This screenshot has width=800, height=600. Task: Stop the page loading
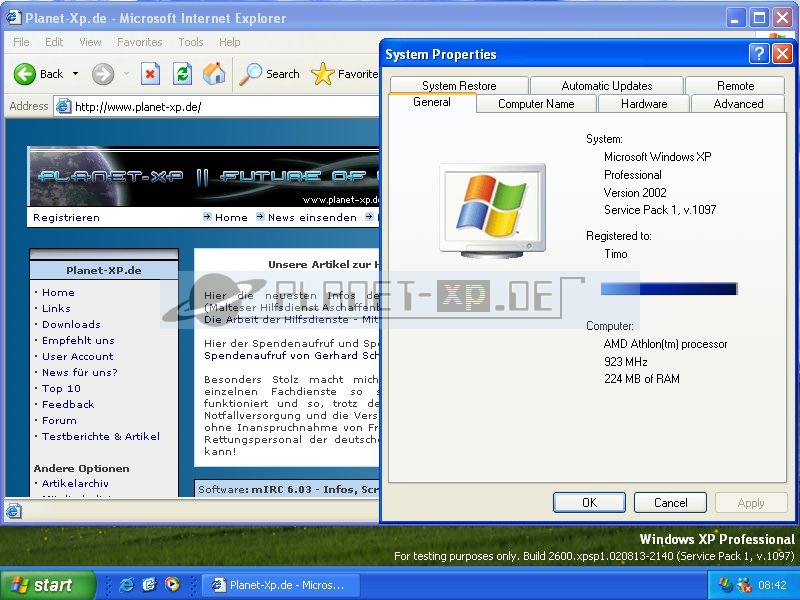point(151,73)
